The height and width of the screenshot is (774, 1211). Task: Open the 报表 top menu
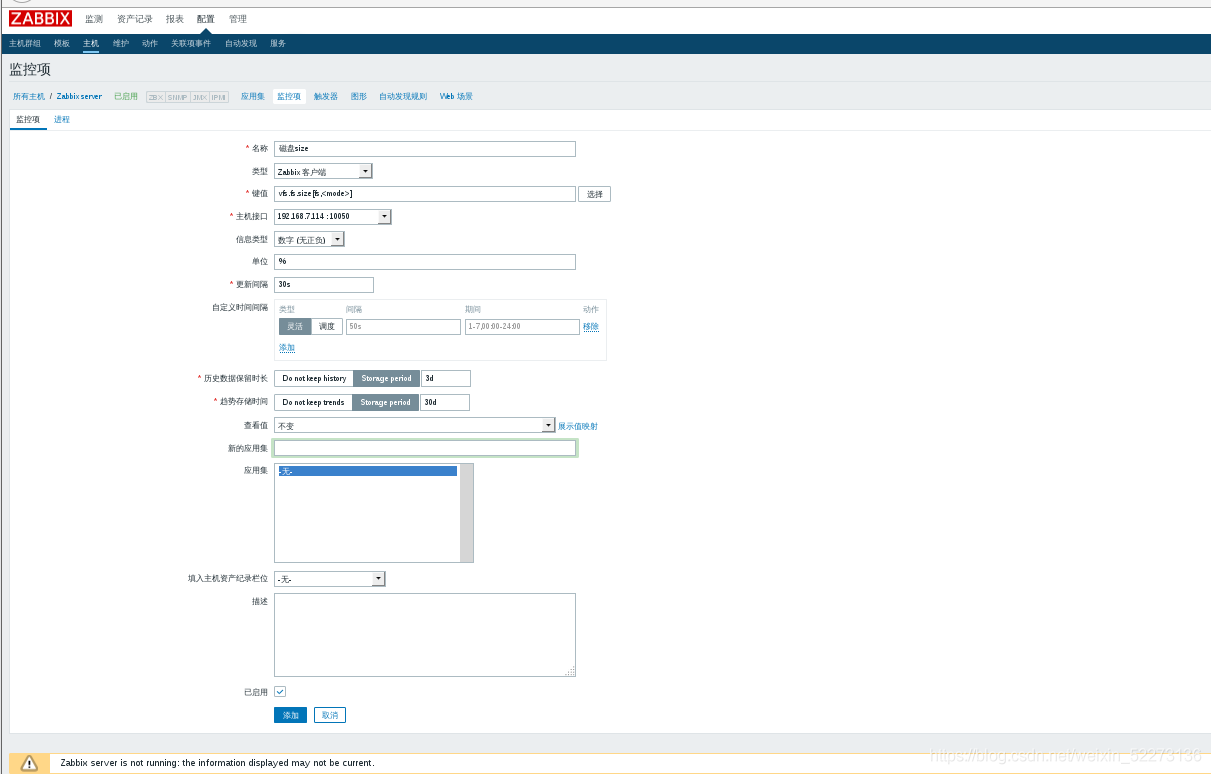[175, 19]
